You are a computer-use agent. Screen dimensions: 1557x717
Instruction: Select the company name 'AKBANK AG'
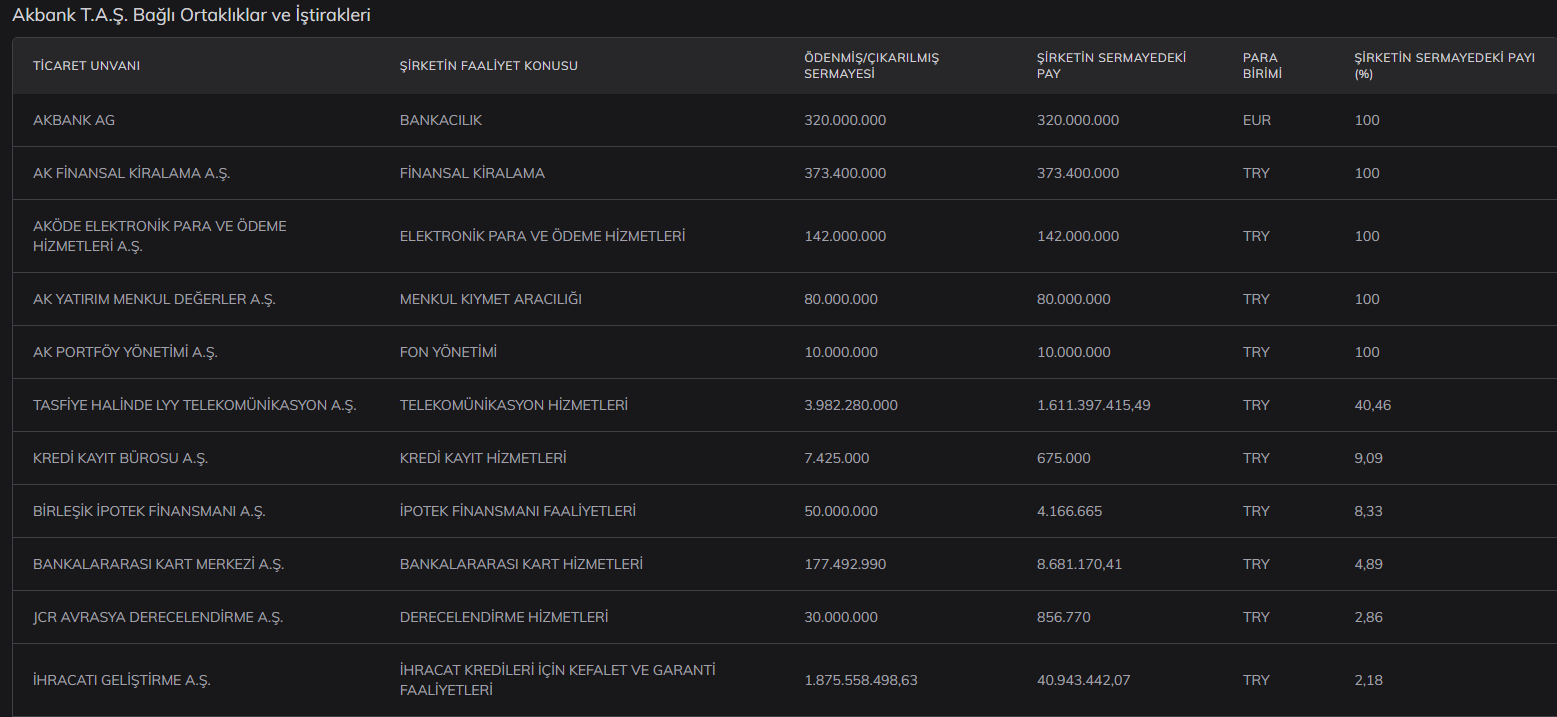click(x=74, y=120)
